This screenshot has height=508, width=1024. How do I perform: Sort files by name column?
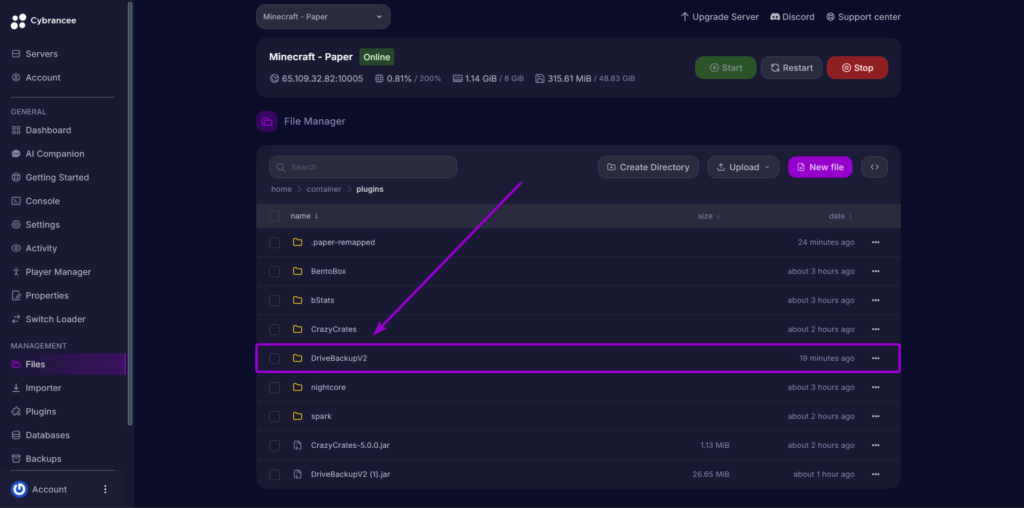click(304, 216)
